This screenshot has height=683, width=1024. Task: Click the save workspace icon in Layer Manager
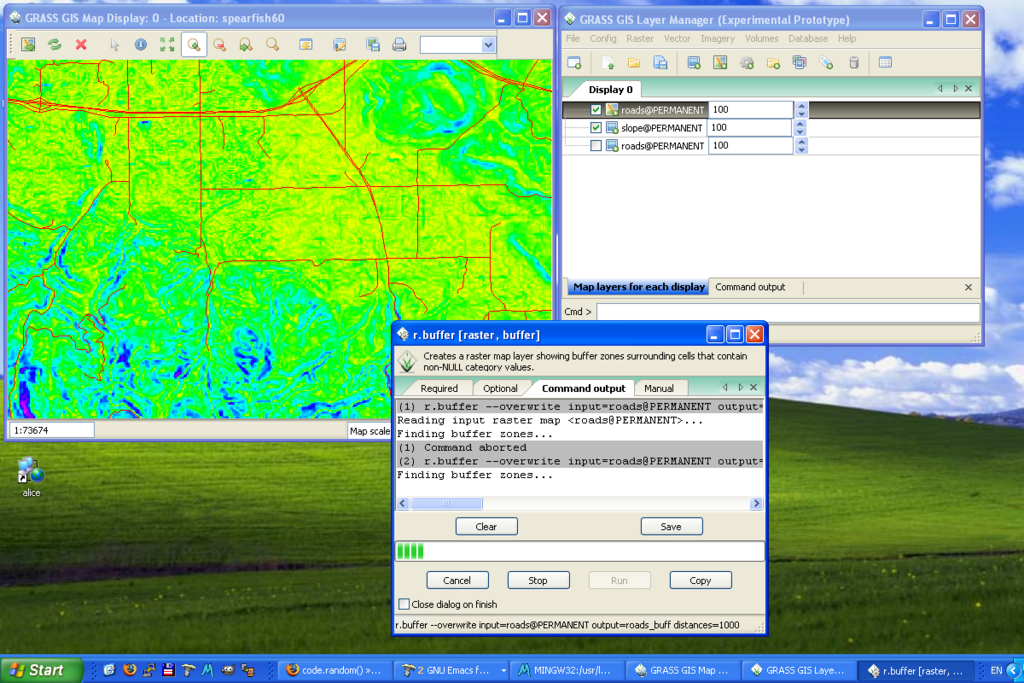(660, 63)
